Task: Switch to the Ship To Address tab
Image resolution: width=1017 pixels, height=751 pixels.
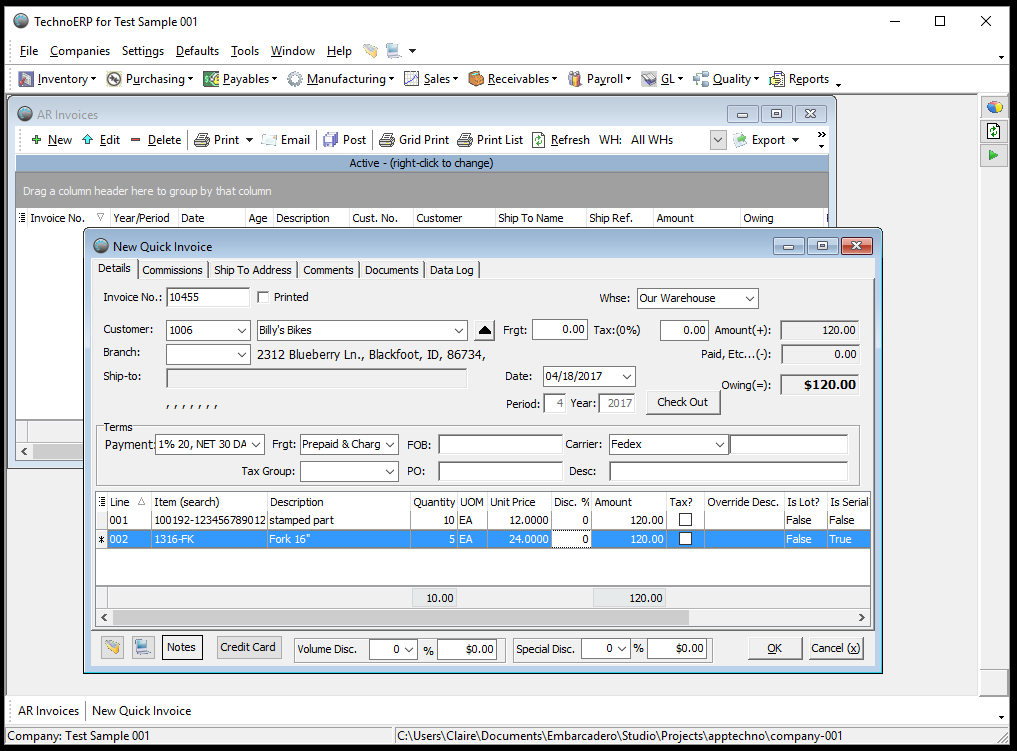Action: [252, 270]
